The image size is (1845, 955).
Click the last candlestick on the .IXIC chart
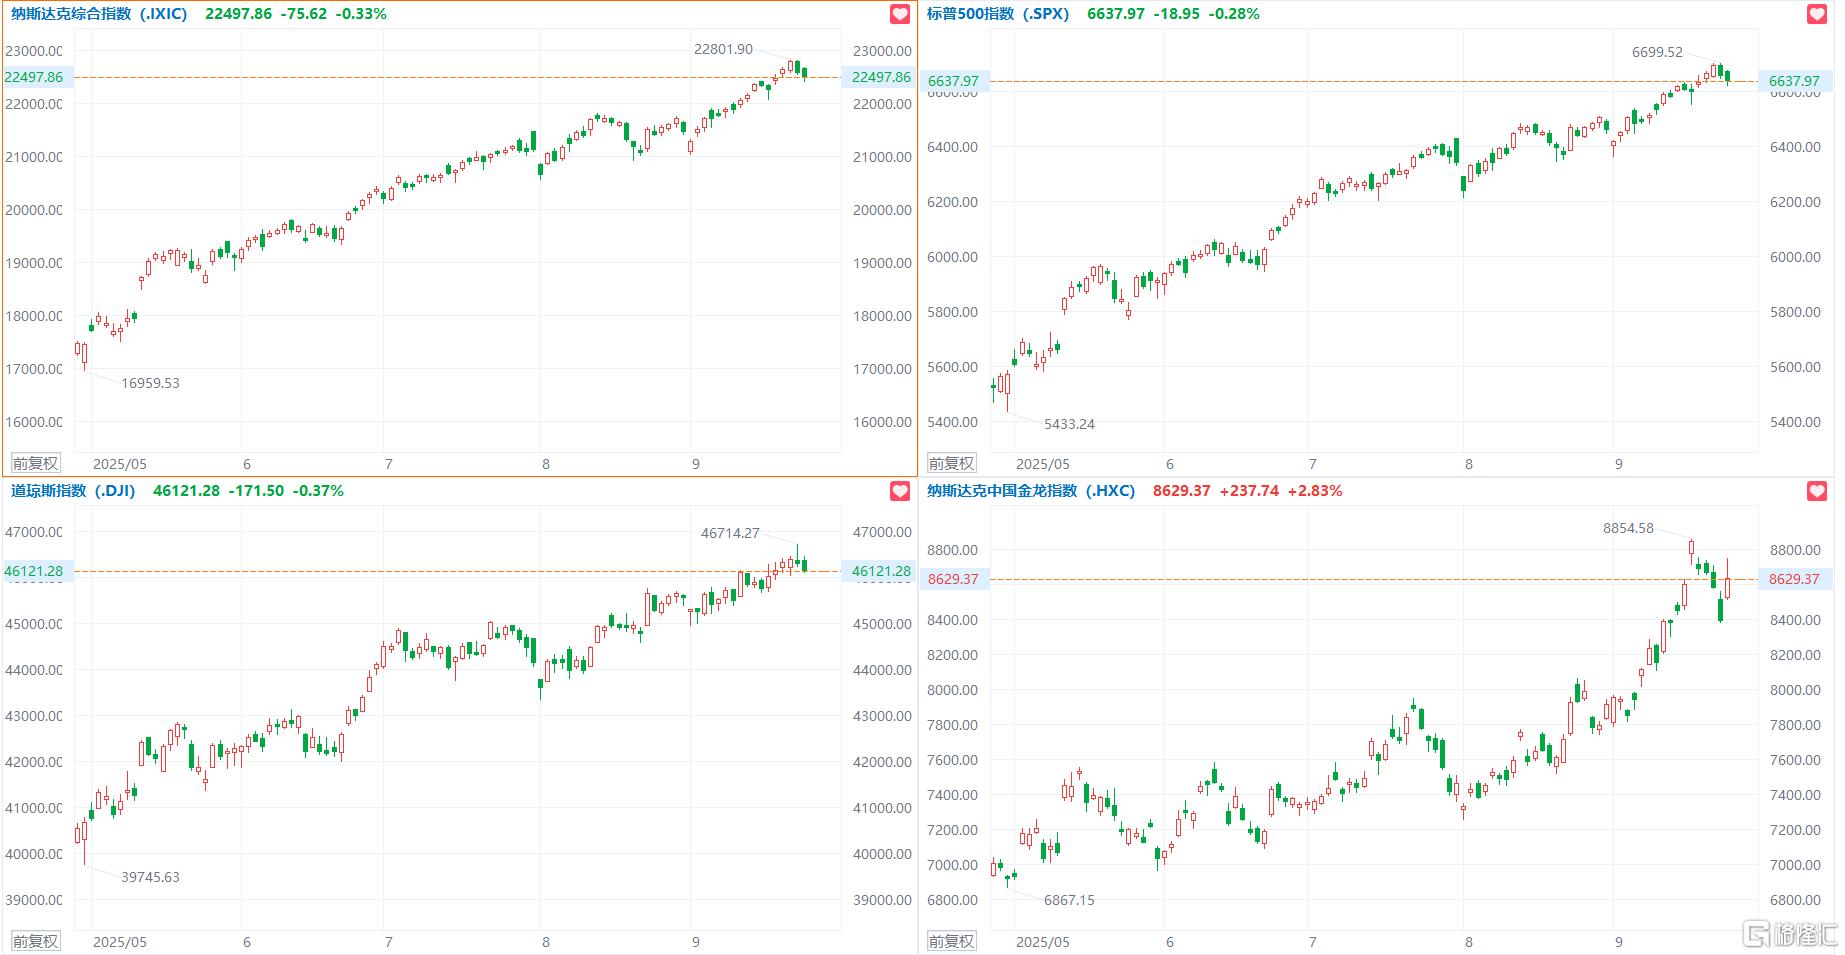805,73
